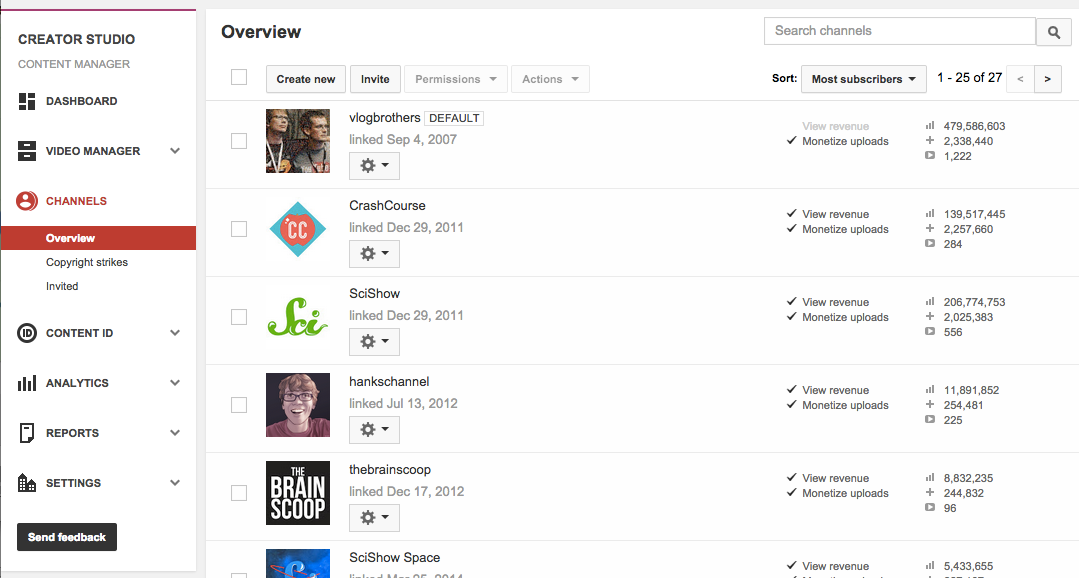This screenshot has width=1079, height=578.
Task: Click the Video Manager drawer icon
Action: pos(27,151)
